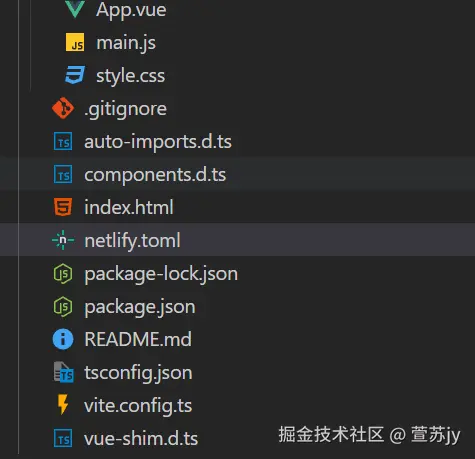Click the tsconfig.json file icon
The image size is (475, 459).
[63, 372]
